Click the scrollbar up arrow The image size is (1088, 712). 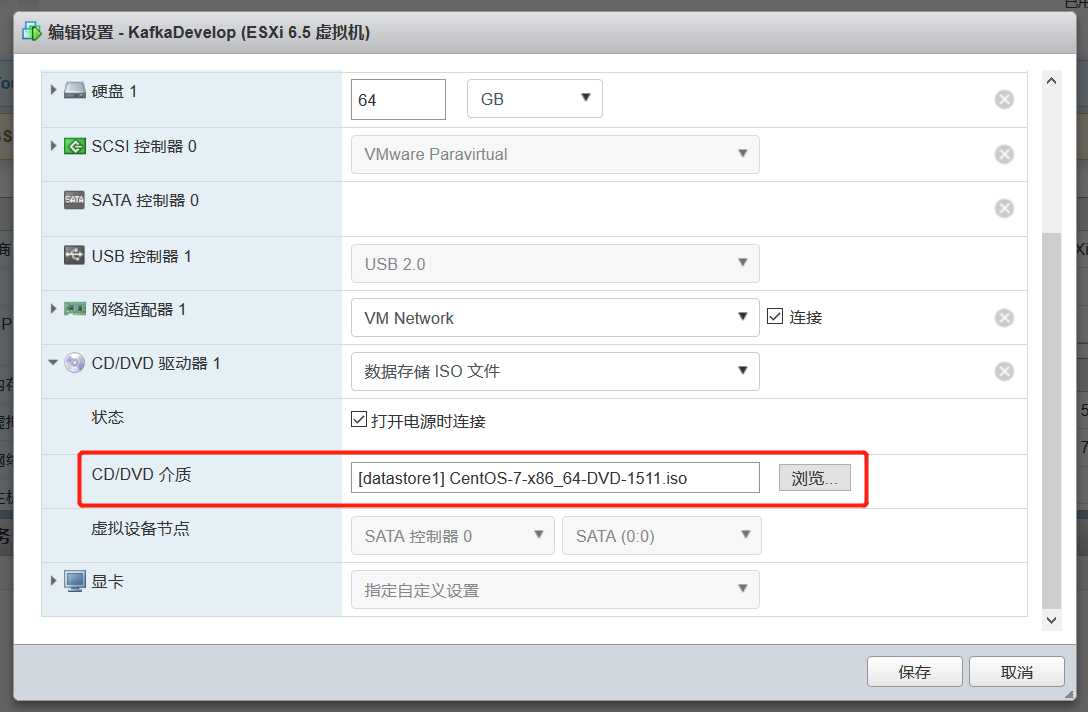coord(1051,81)
